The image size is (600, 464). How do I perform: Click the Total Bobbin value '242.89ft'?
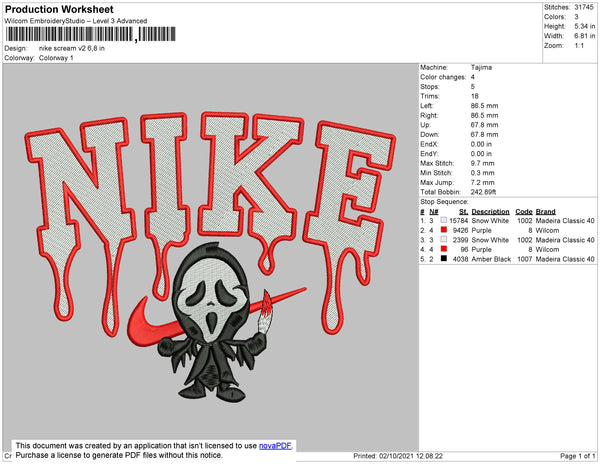(483, 192)
